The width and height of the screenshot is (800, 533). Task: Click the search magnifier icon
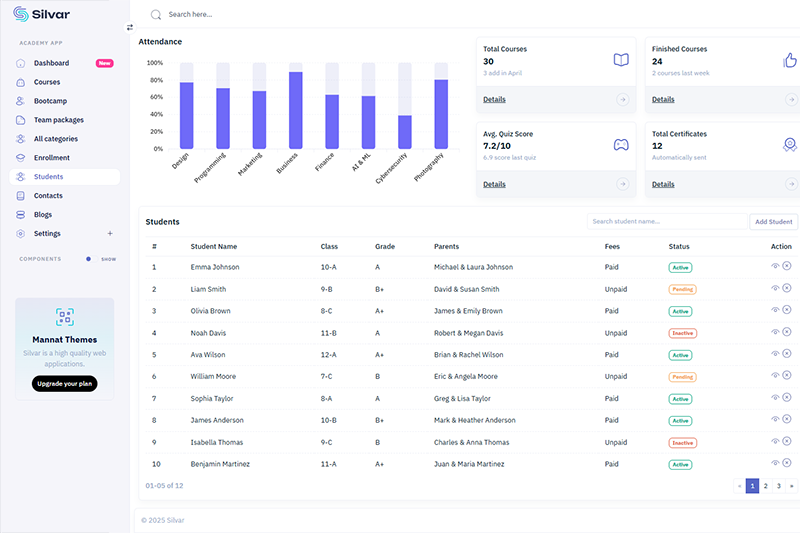(x=155, y=15)
